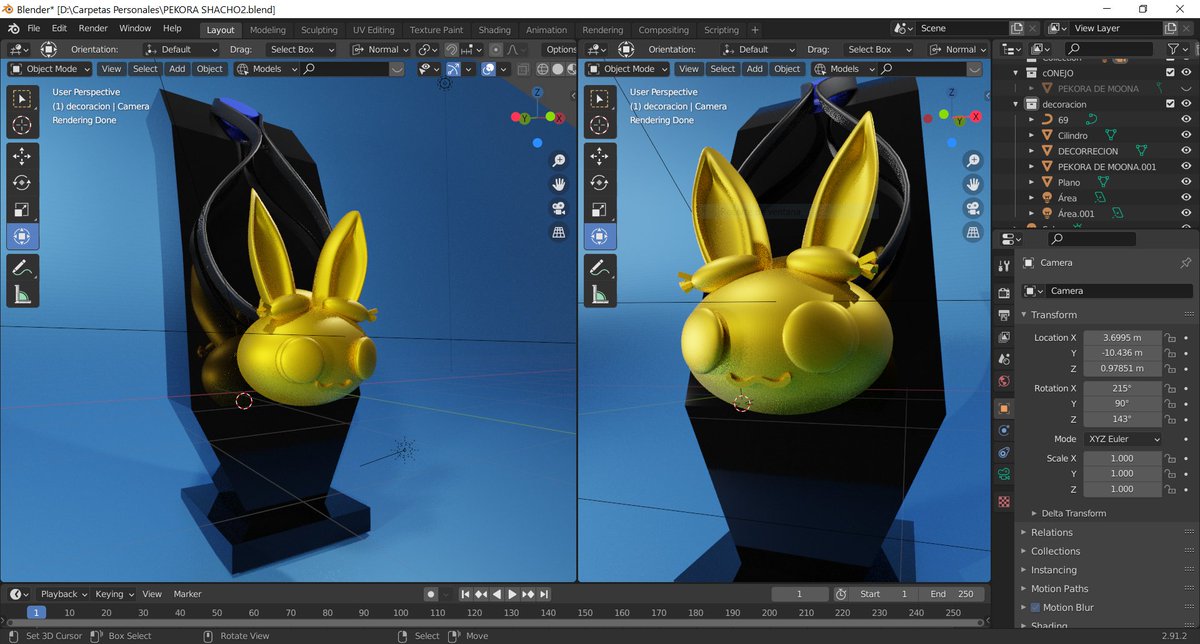Toggle camera view in right viewport

972,208
